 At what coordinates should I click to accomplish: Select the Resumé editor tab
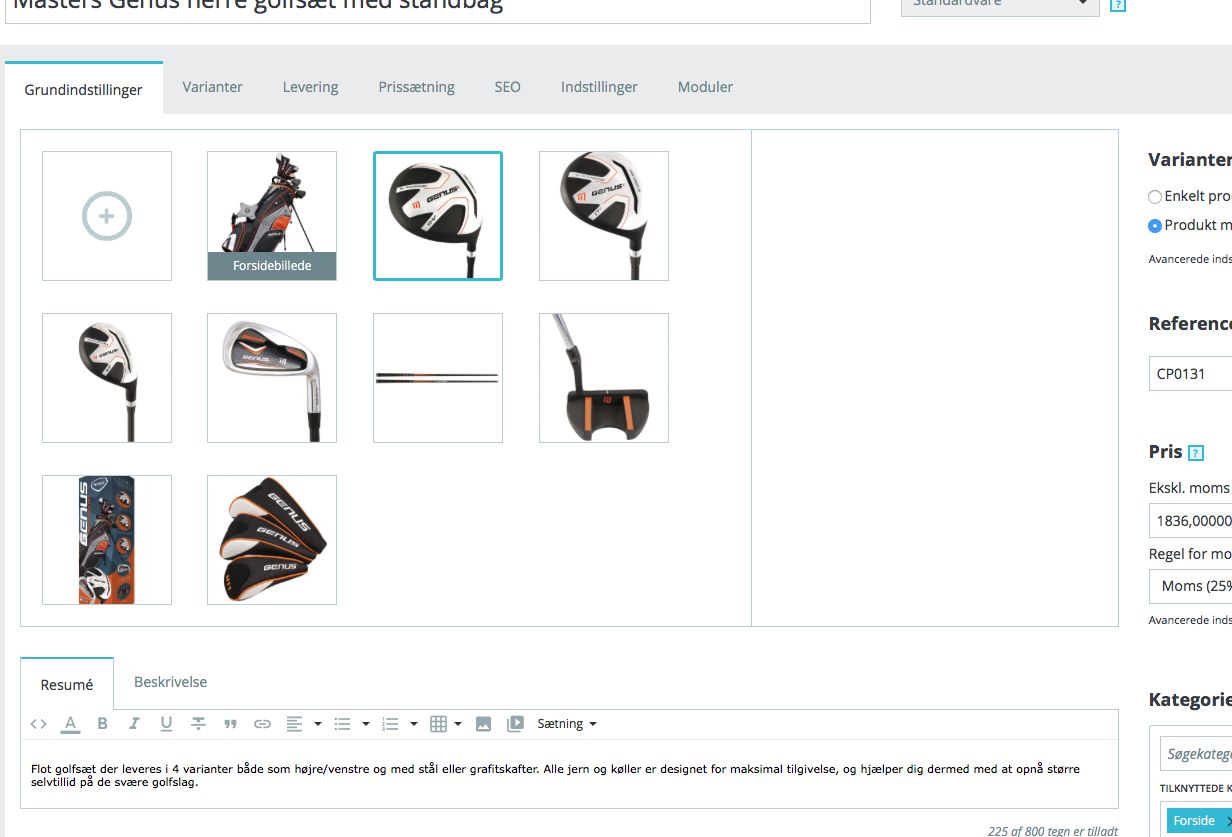[67, 684]
